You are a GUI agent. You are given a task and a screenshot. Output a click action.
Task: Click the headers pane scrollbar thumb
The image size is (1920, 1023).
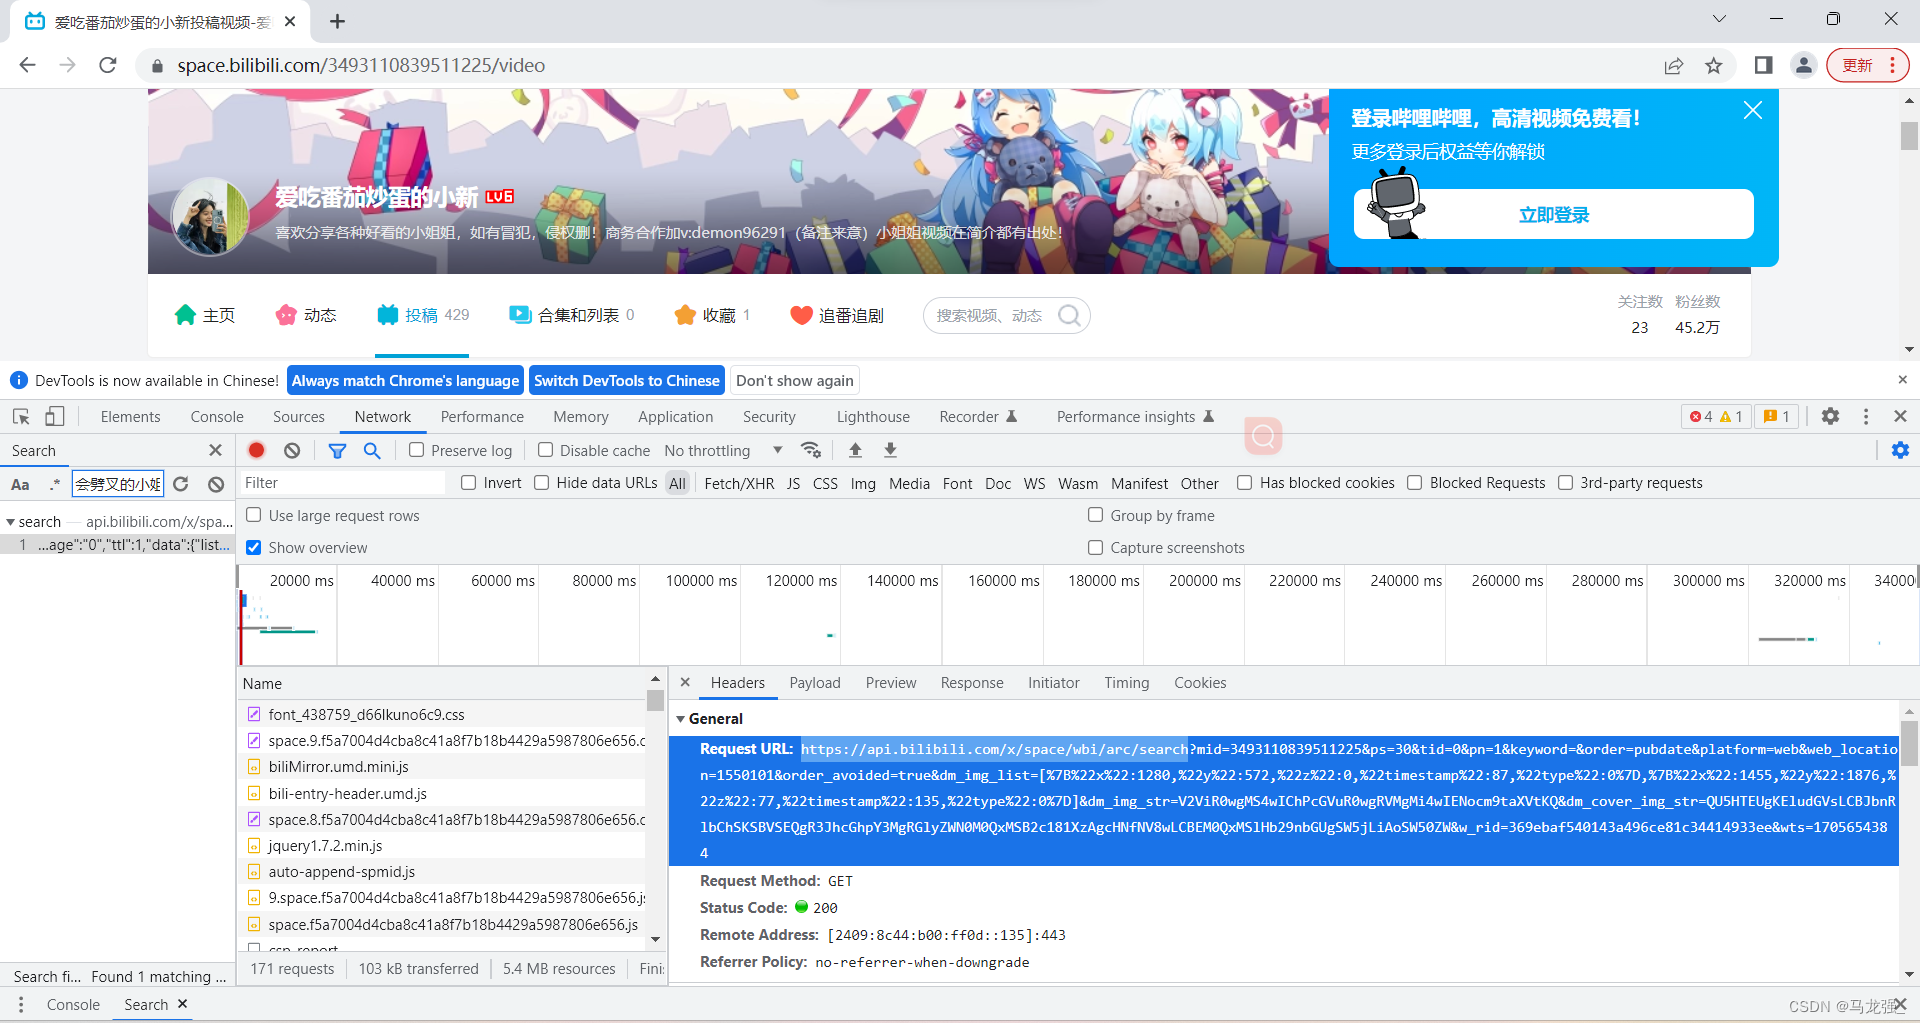1909,742
